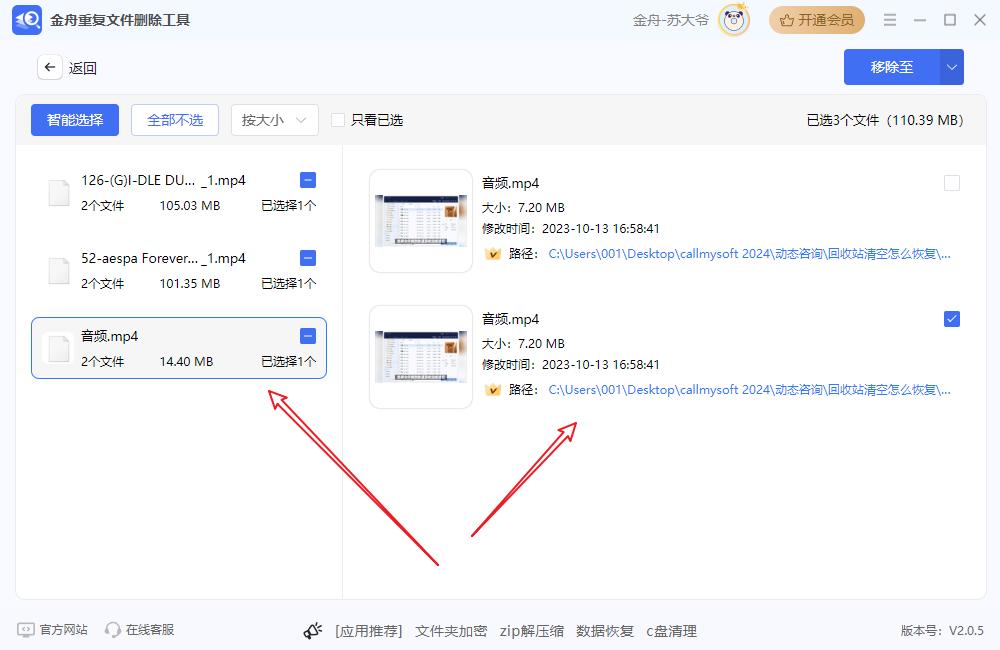1000x650 pixels.
Task: Open file path of first 音频.mp4
Action: tap(749, 254)
